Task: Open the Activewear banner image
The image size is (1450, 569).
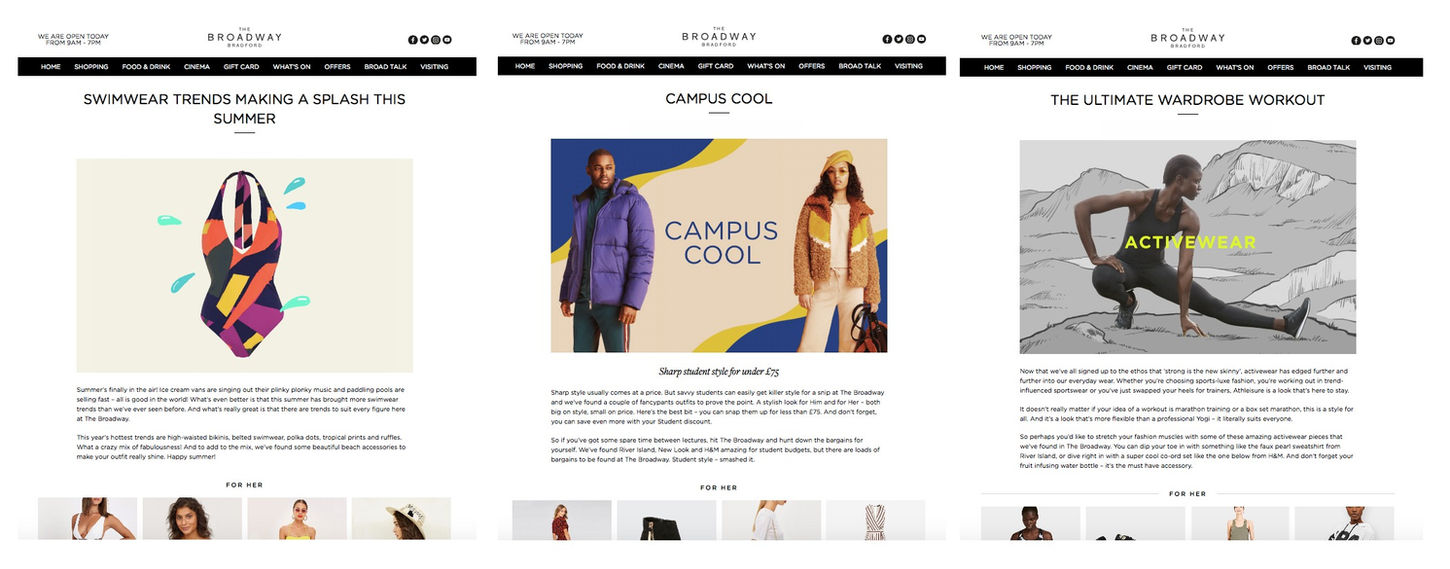Action: [x=1188, y=247]
